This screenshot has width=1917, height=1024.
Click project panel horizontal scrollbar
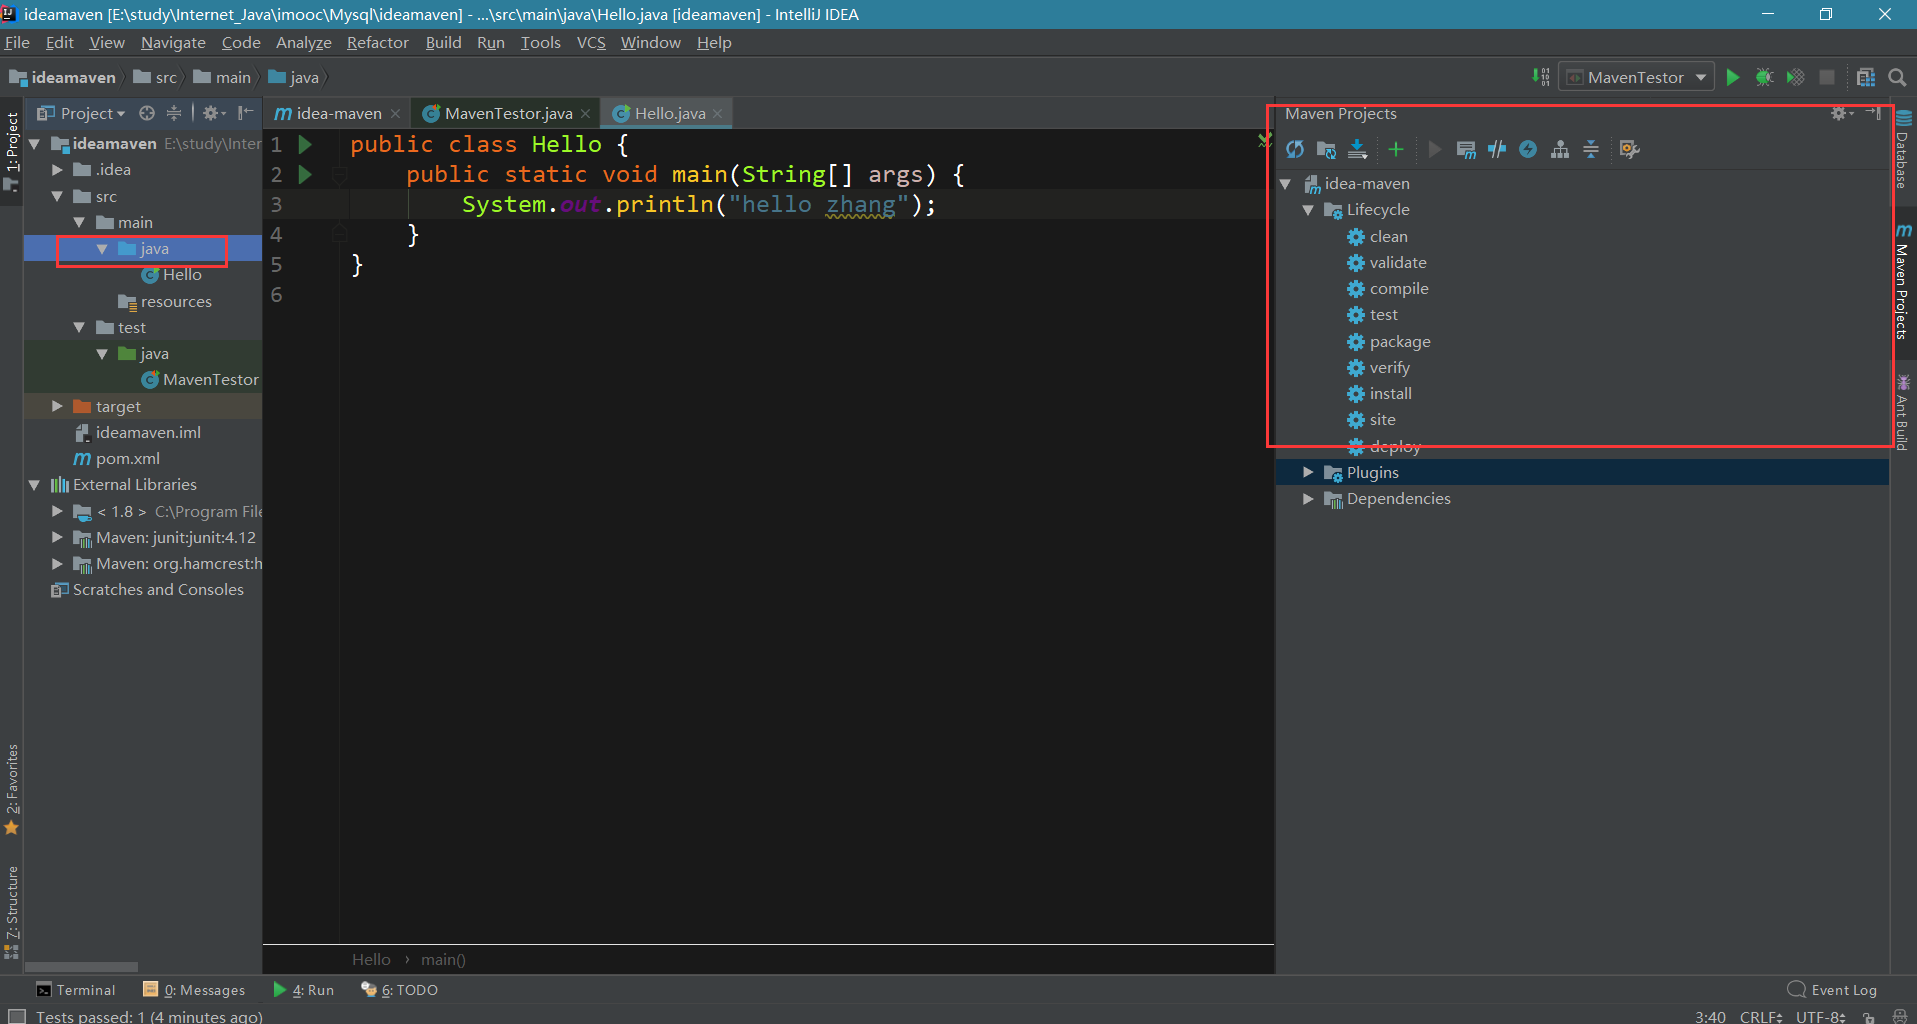(82, 967)
